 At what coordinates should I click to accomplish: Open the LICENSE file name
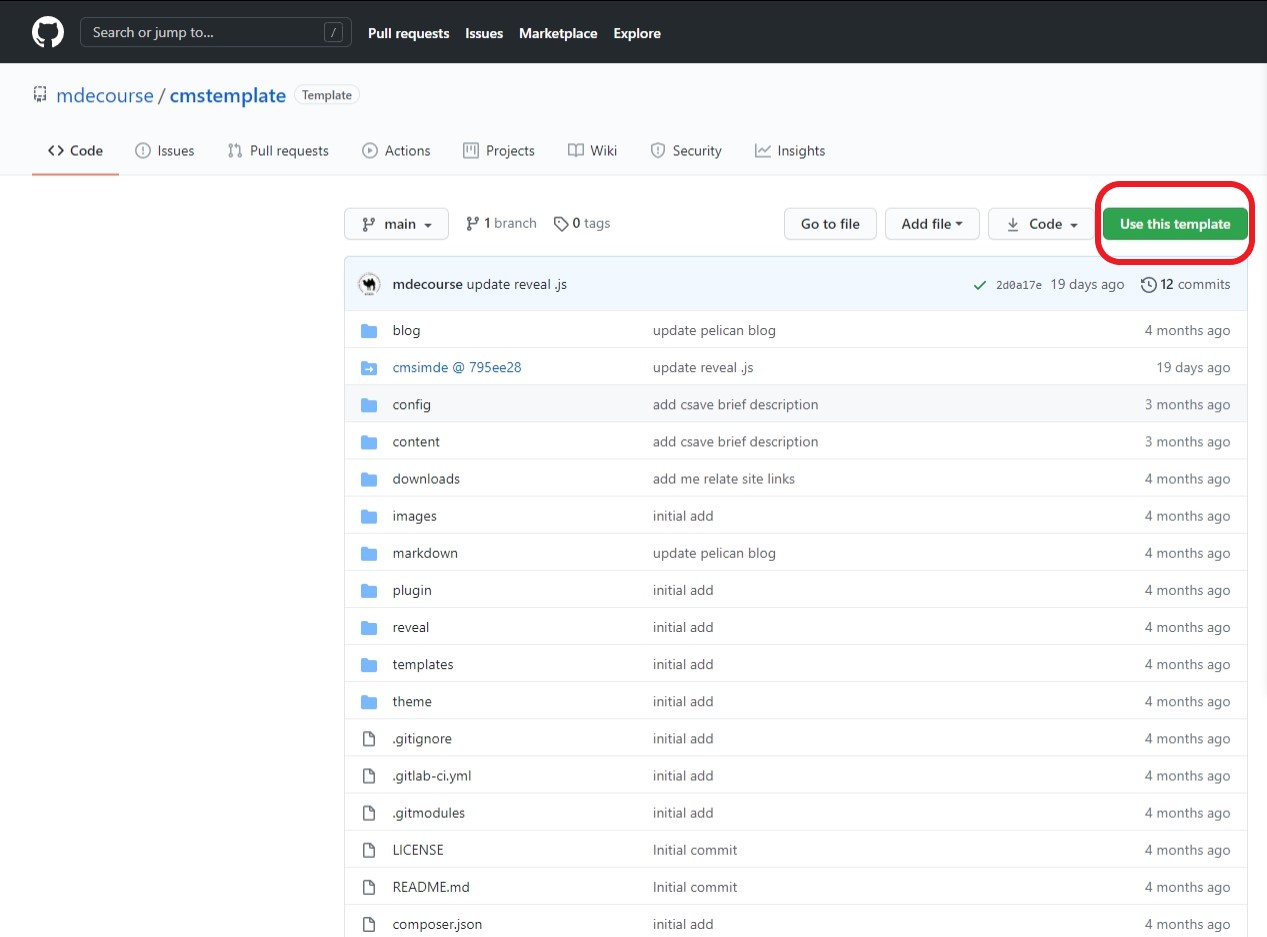coord(418,849)
